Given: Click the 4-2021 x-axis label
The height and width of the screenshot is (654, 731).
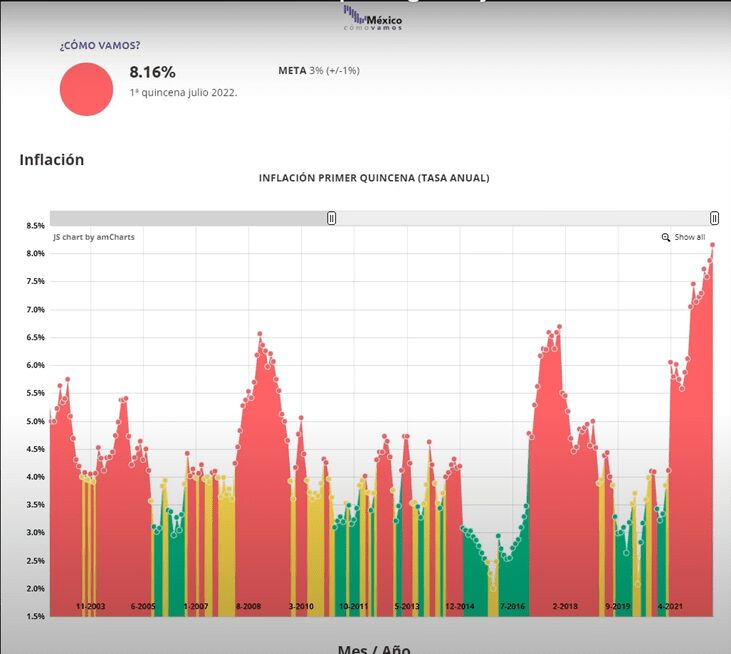Looking at the screenshot, I should coord(670,606).
